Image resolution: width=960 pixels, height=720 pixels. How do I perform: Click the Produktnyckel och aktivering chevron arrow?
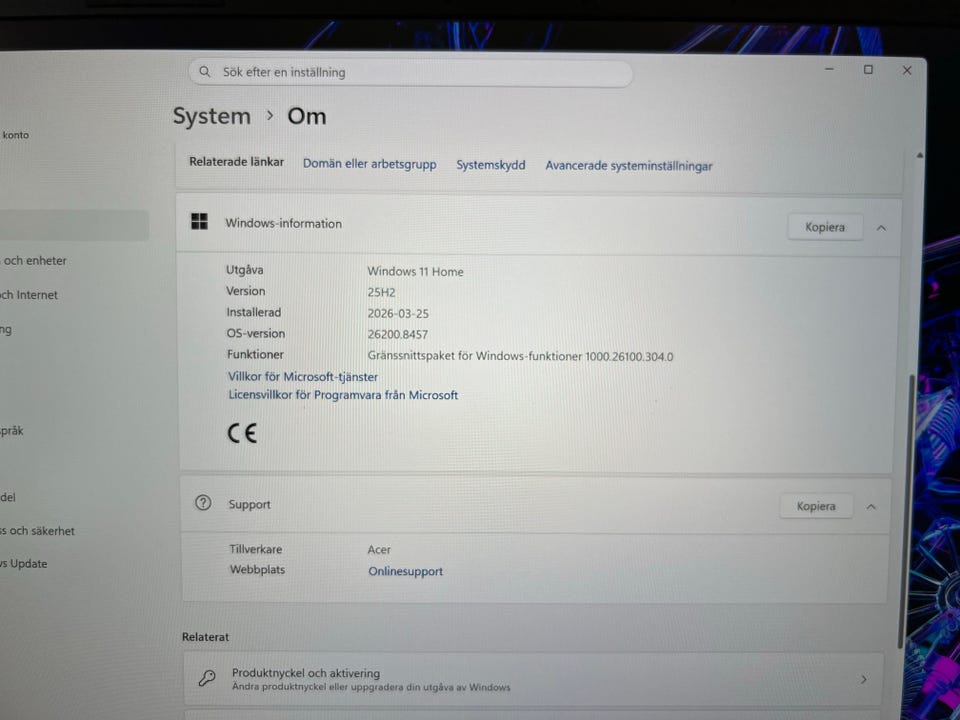(863, 680)
